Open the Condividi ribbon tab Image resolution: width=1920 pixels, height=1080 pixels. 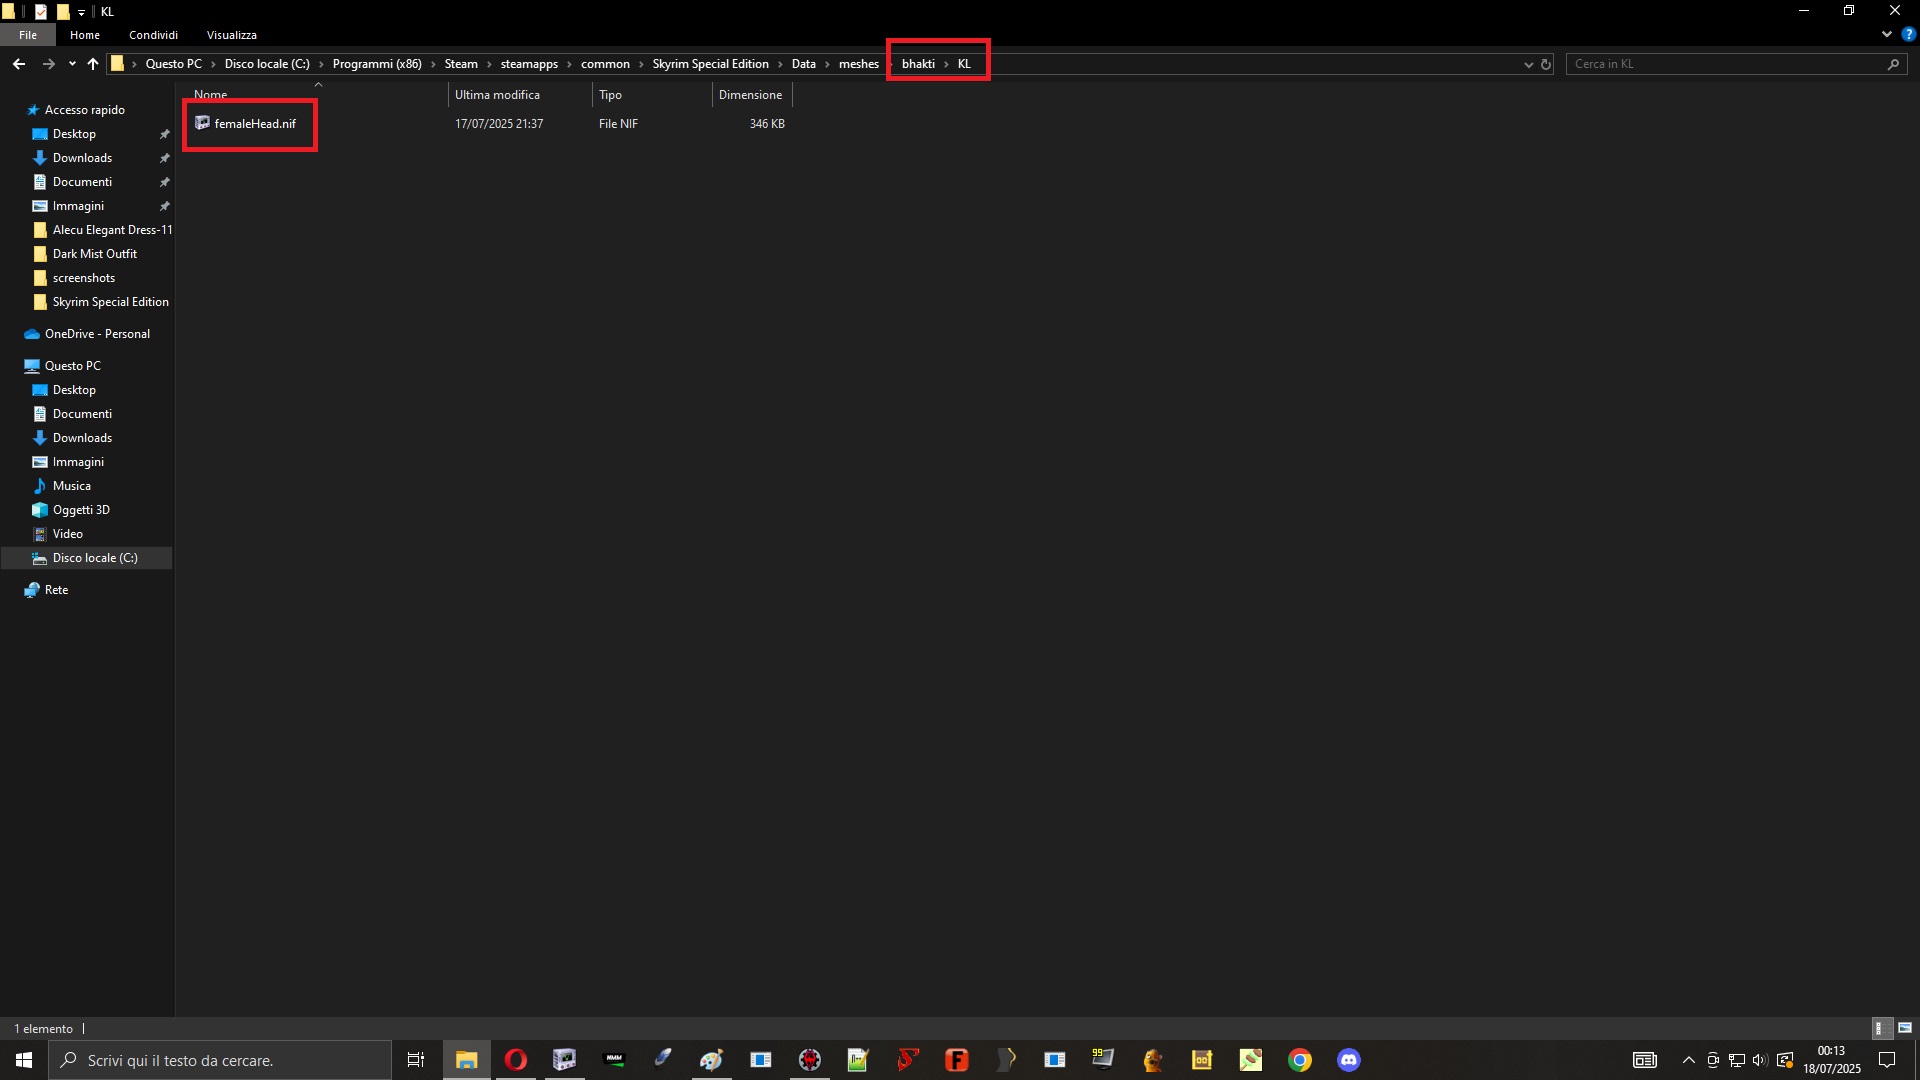(153, 35)
